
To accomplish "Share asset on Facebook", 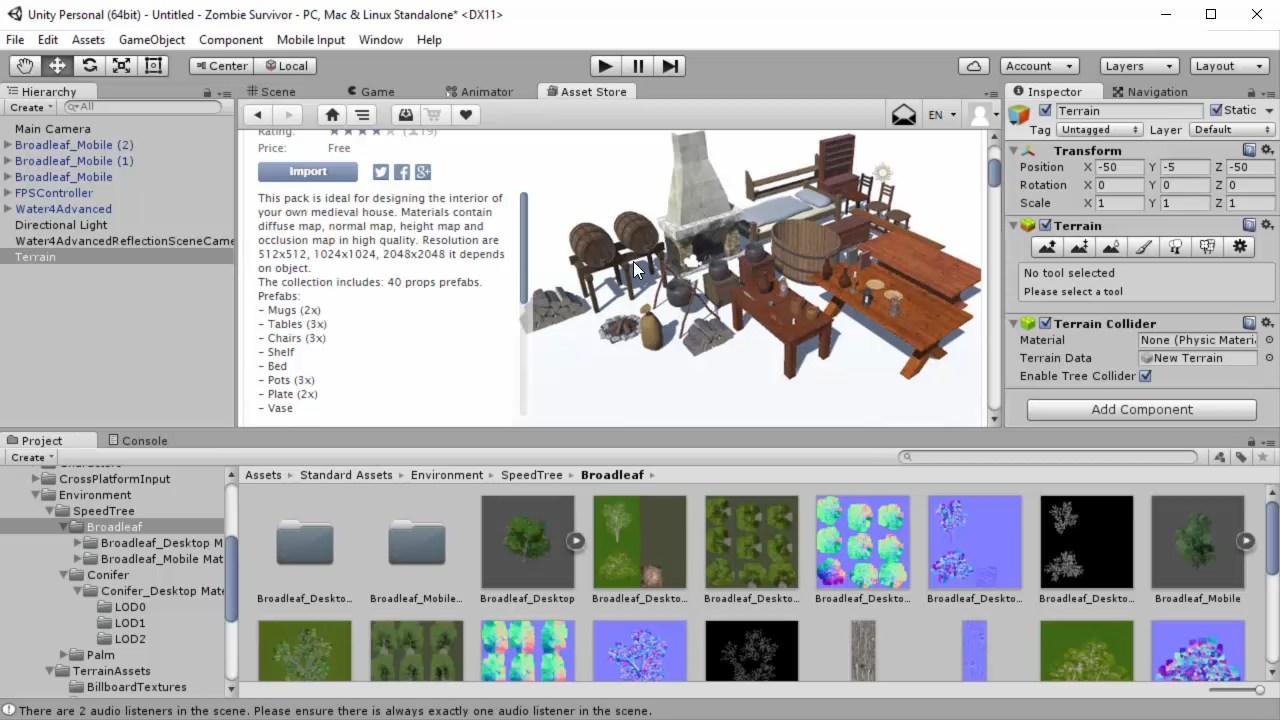I will click(402, 172).
